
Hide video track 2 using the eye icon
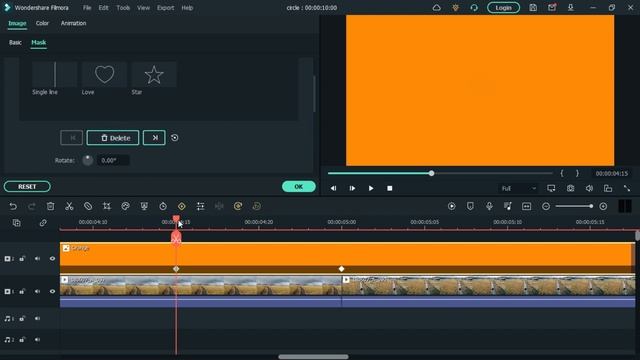coord(52,258)
